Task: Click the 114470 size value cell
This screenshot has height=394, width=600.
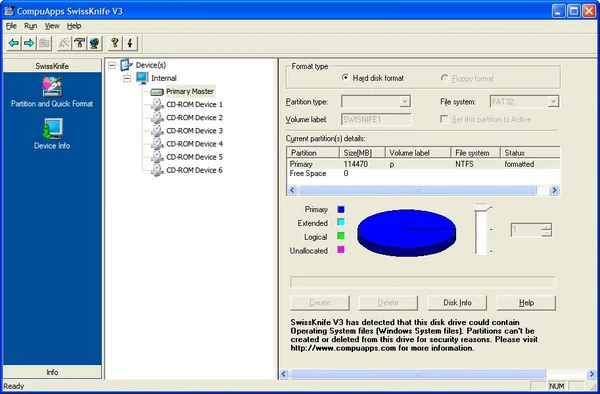Action: (x=356, y=164)
